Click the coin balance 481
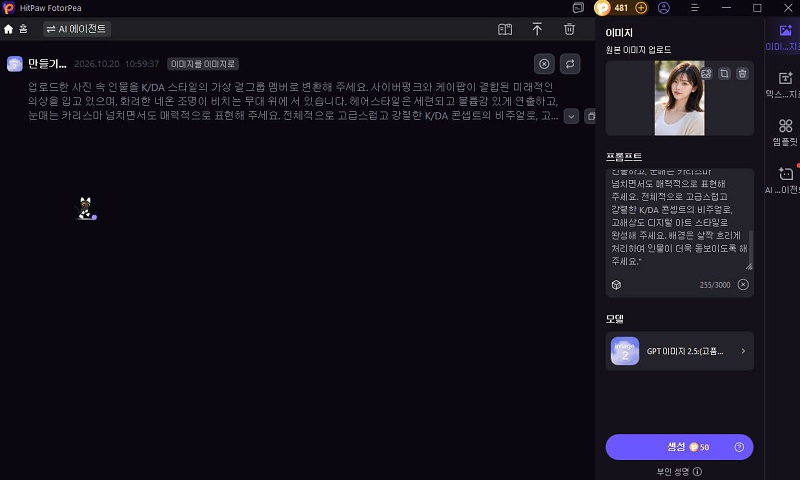The image size is (800, 480). (x=621, y=8)
